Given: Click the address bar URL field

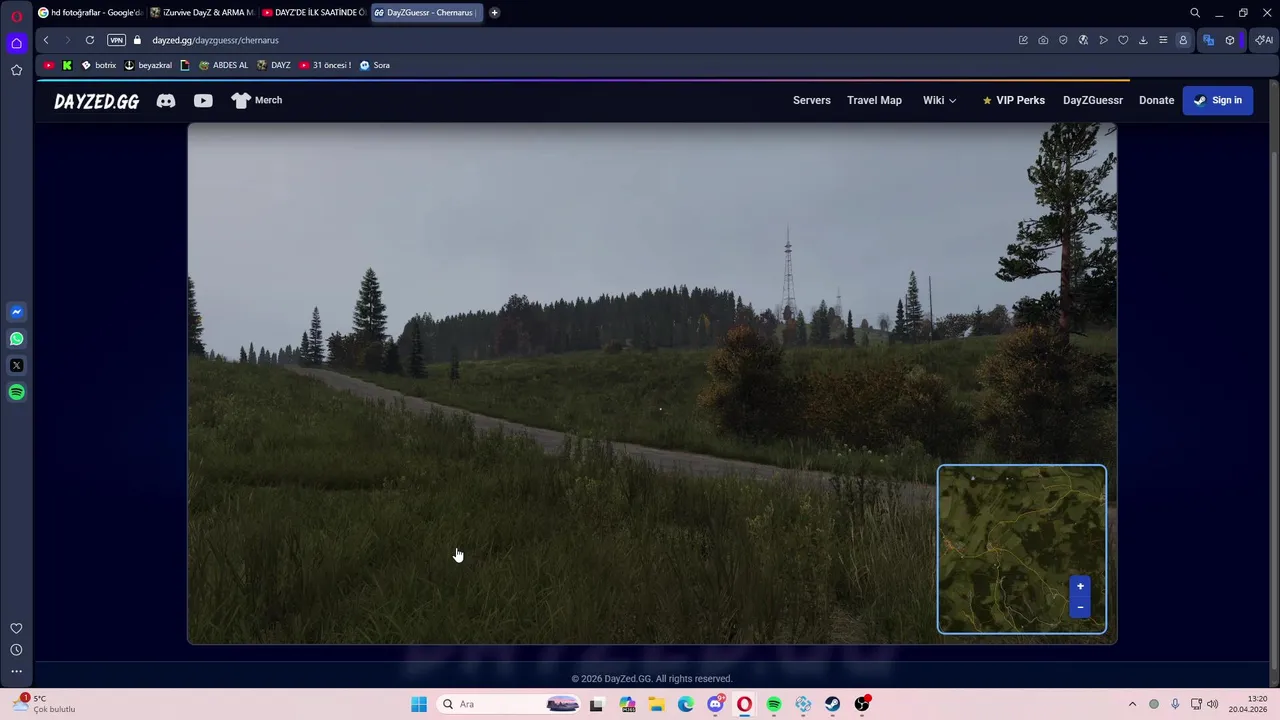Looking at the screenshot, I should pyautogui.click(x=580, y=40).
